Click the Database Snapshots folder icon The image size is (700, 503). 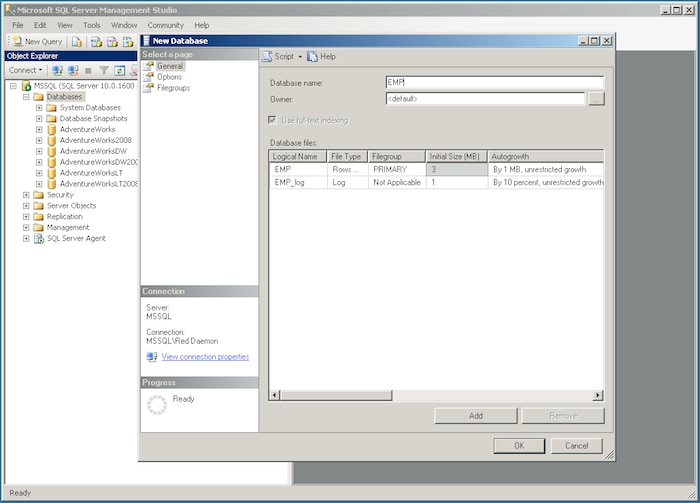(51, 118)
